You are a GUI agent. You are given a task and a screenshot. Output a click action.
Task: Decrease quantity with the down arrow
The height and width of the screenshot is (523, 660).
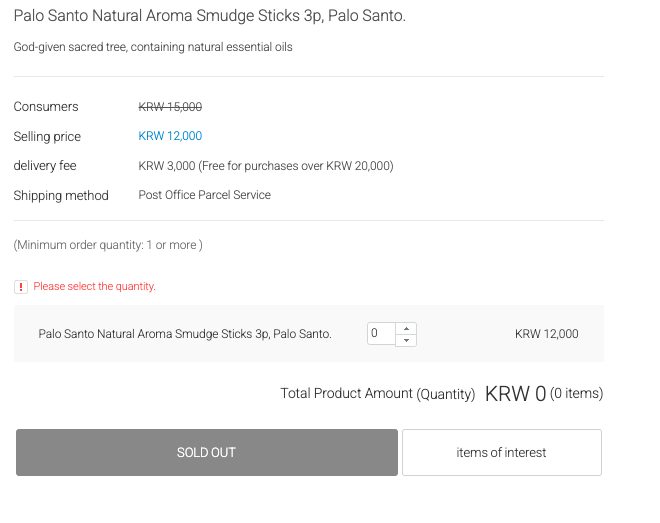[x=406, y=340]
